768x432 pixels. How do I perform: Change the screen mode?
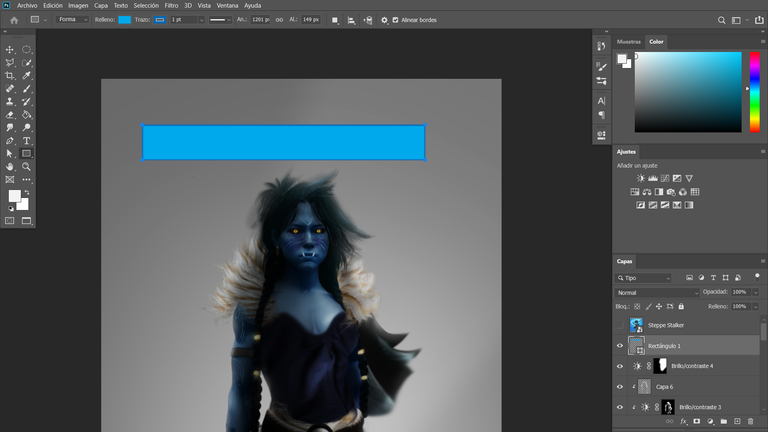tap(26, 221)
